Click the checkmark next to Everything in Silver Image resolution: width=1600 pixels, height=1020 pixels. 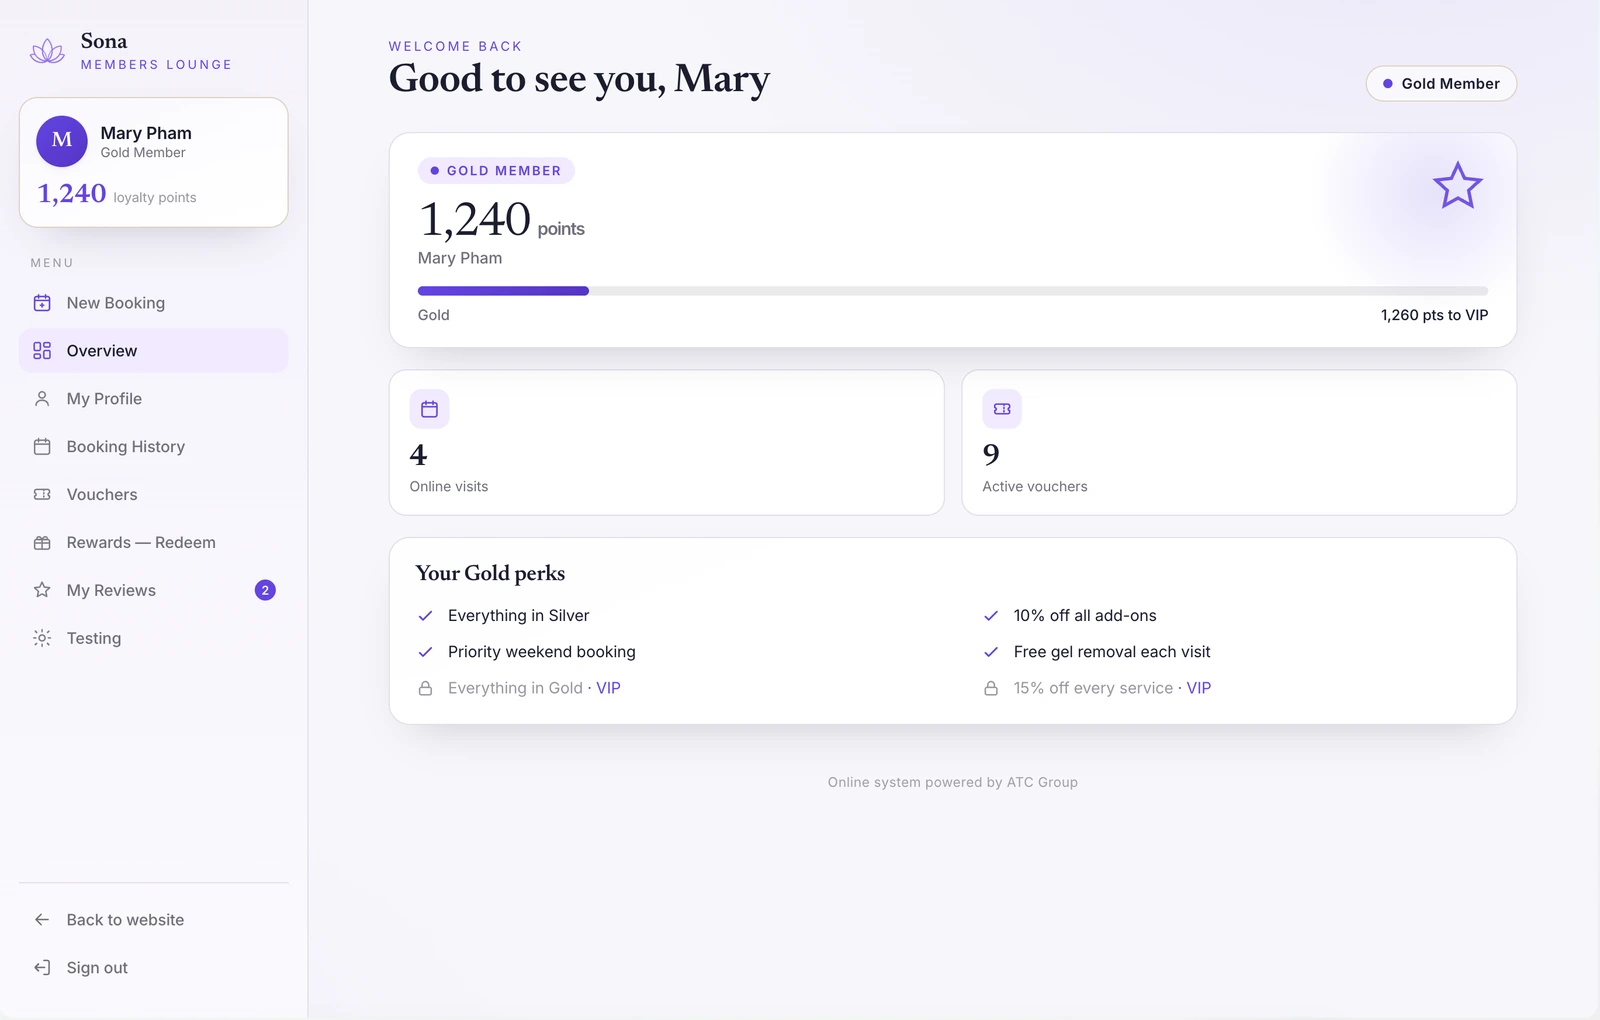[425, 616]
